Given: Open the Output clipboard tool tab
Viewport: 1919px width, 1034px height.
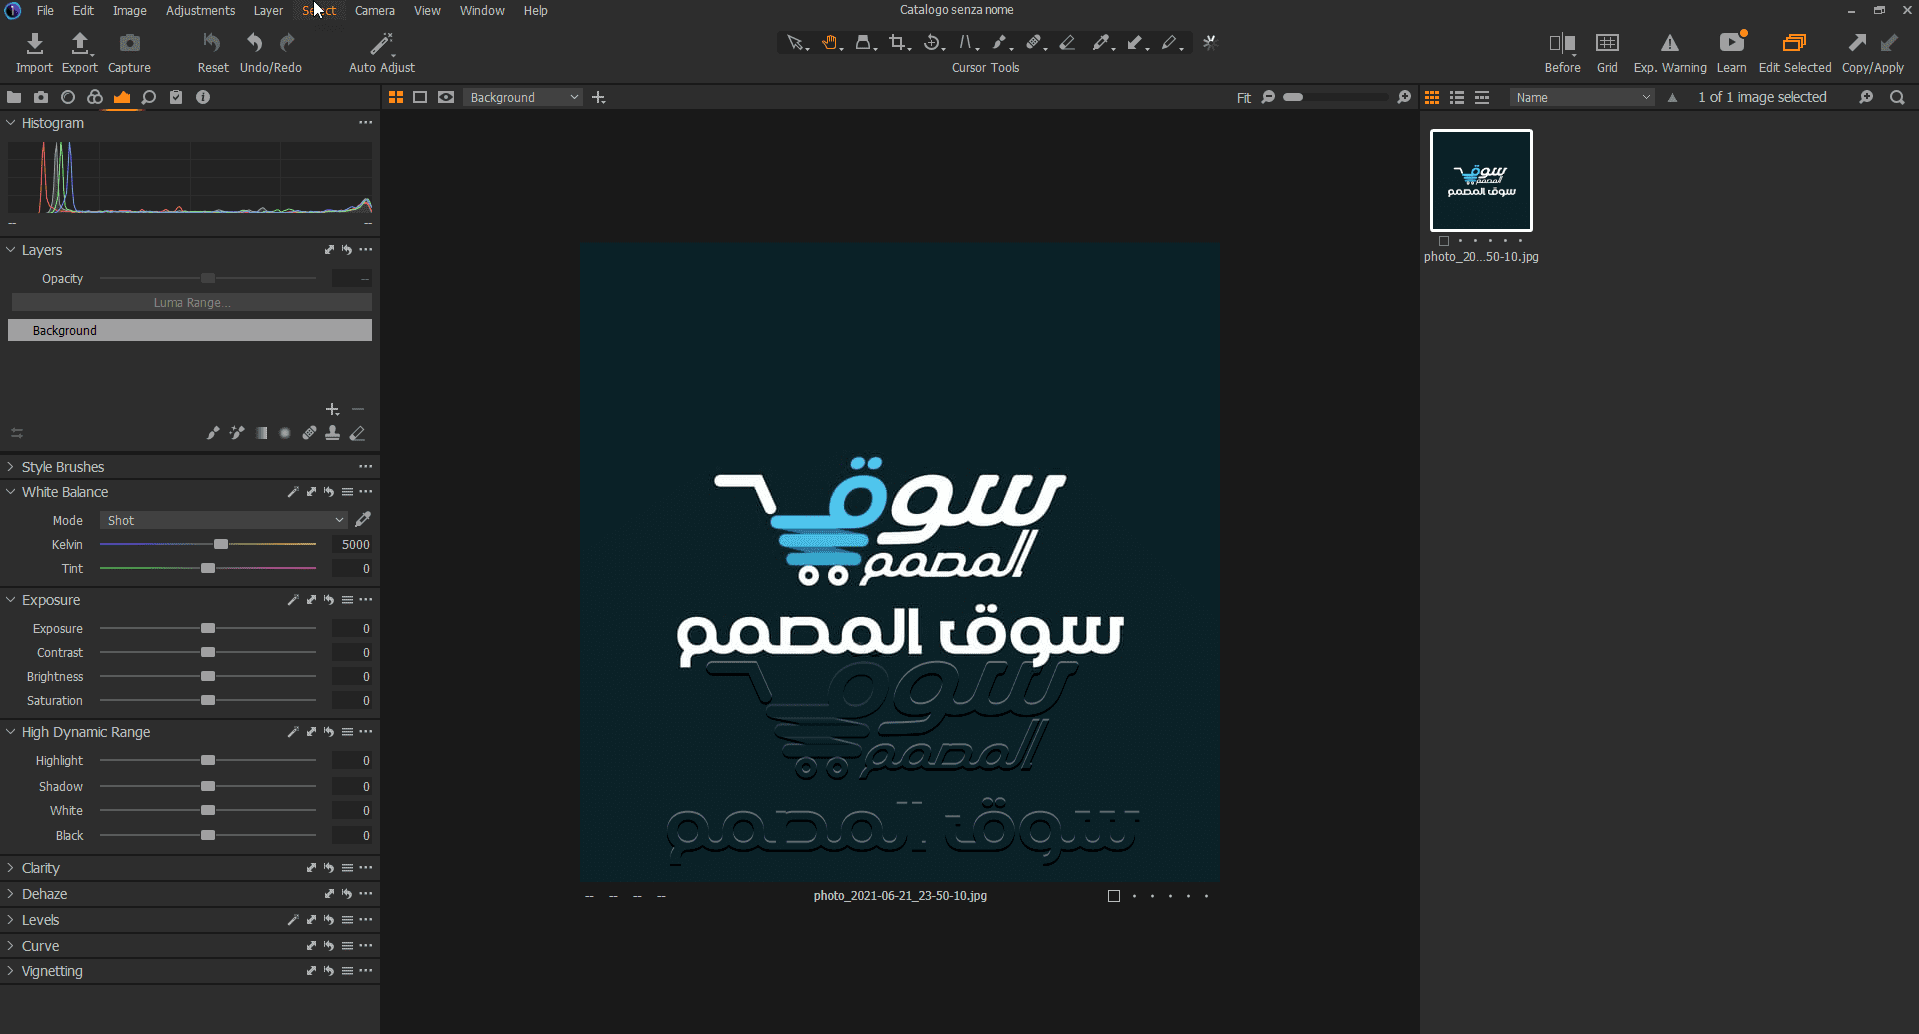Looking at the screenshot, I should point(176,97).
